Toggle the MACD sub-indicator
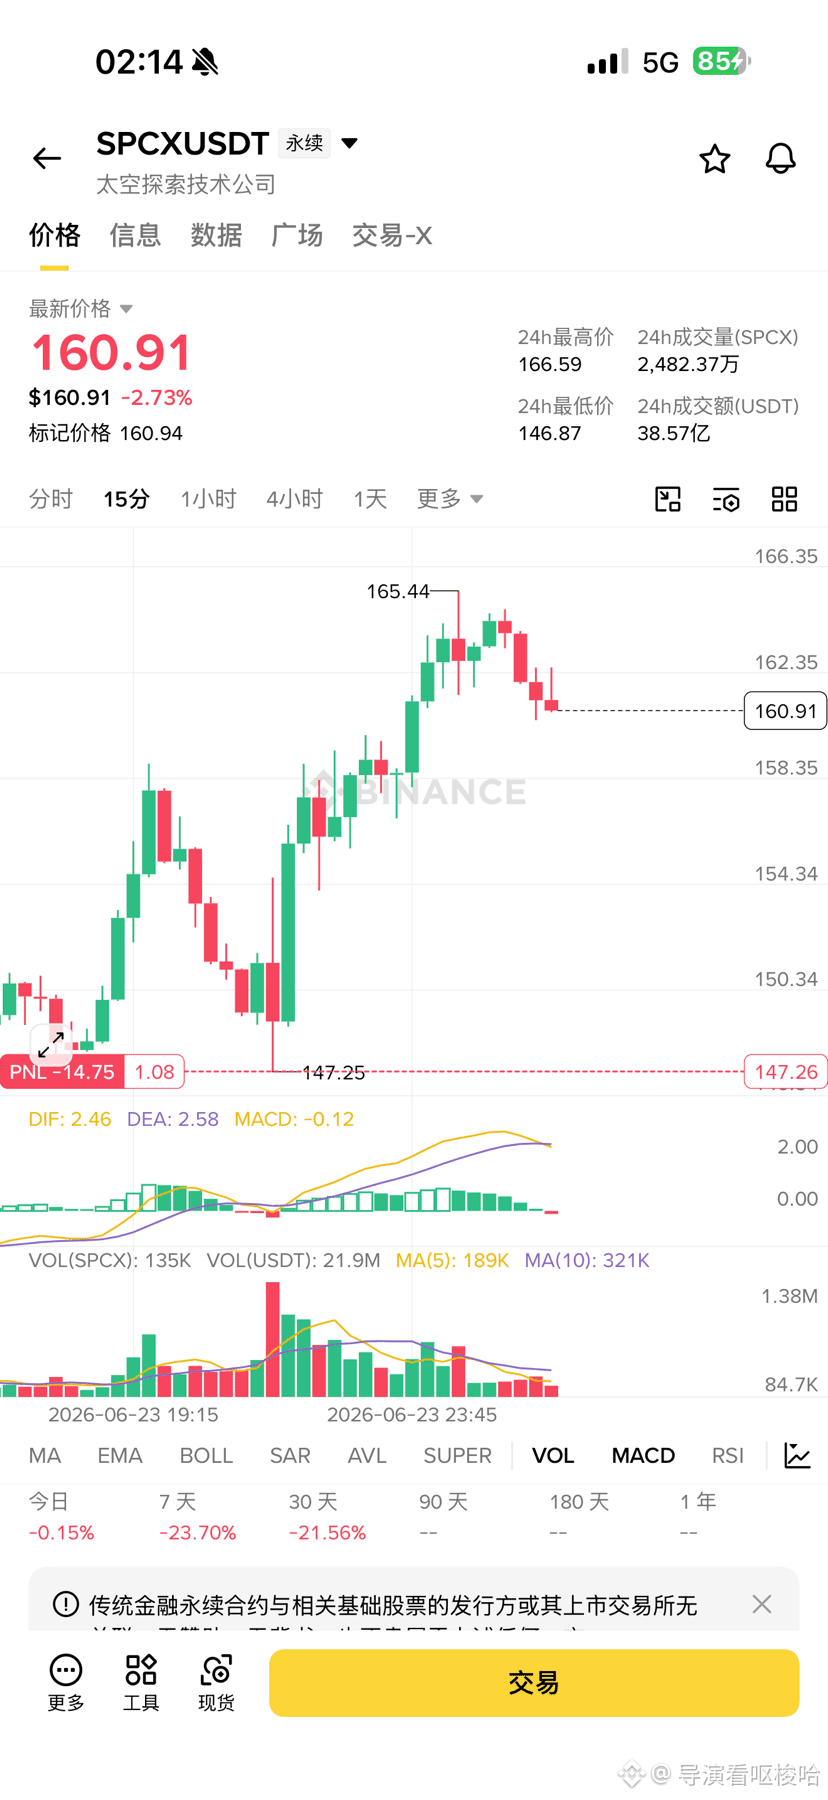The width and height of the screenshot is (828, 1800). tap(643, 1456)
